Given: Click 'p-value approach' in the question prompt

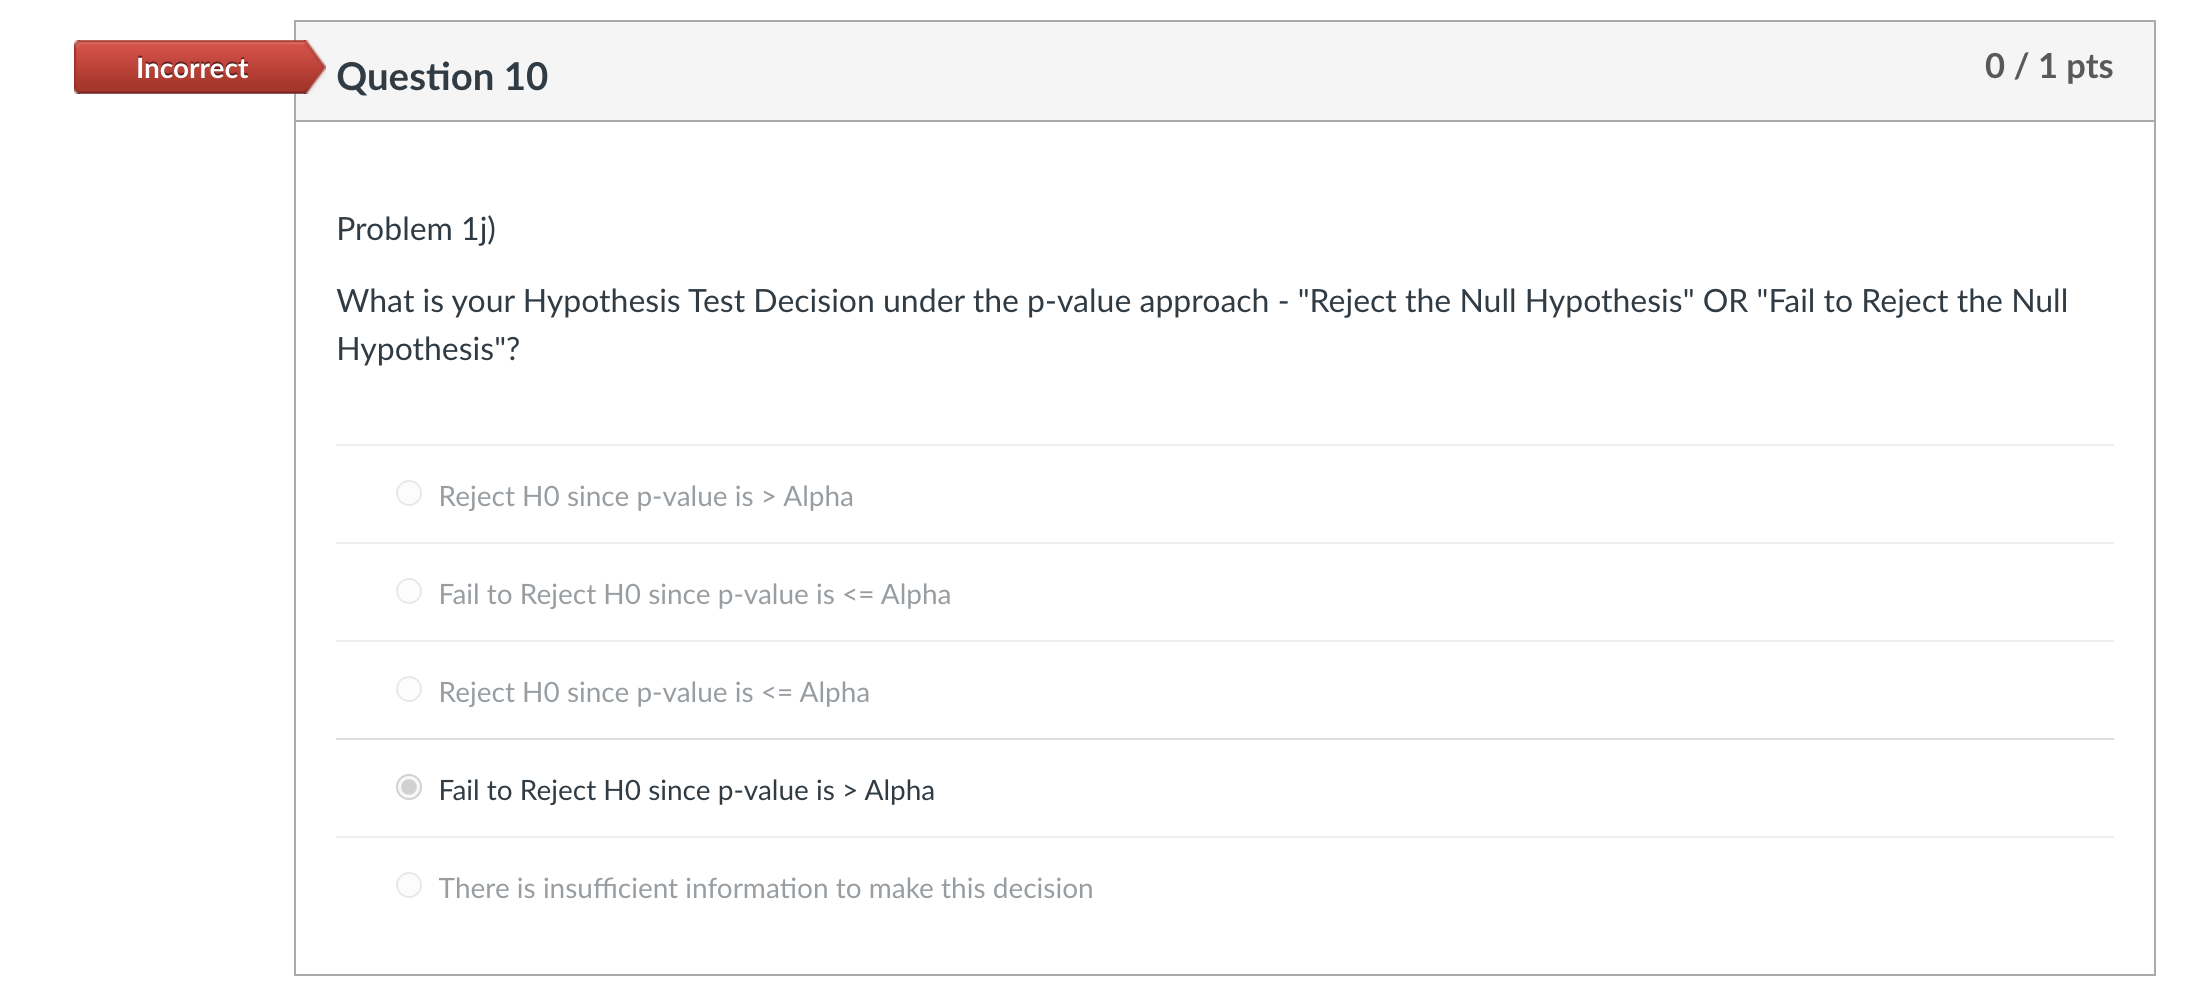Looking at the screenshot, I should click(1147, 301).
